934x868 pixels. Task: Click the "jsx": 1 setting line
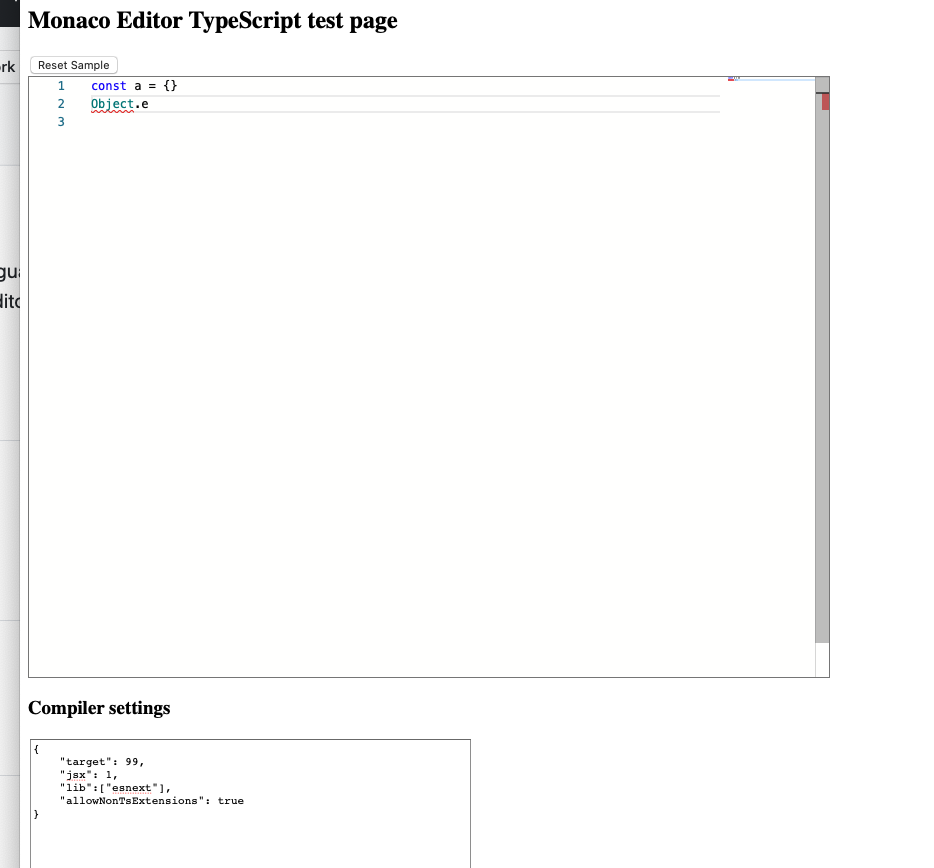pos(89,774)
